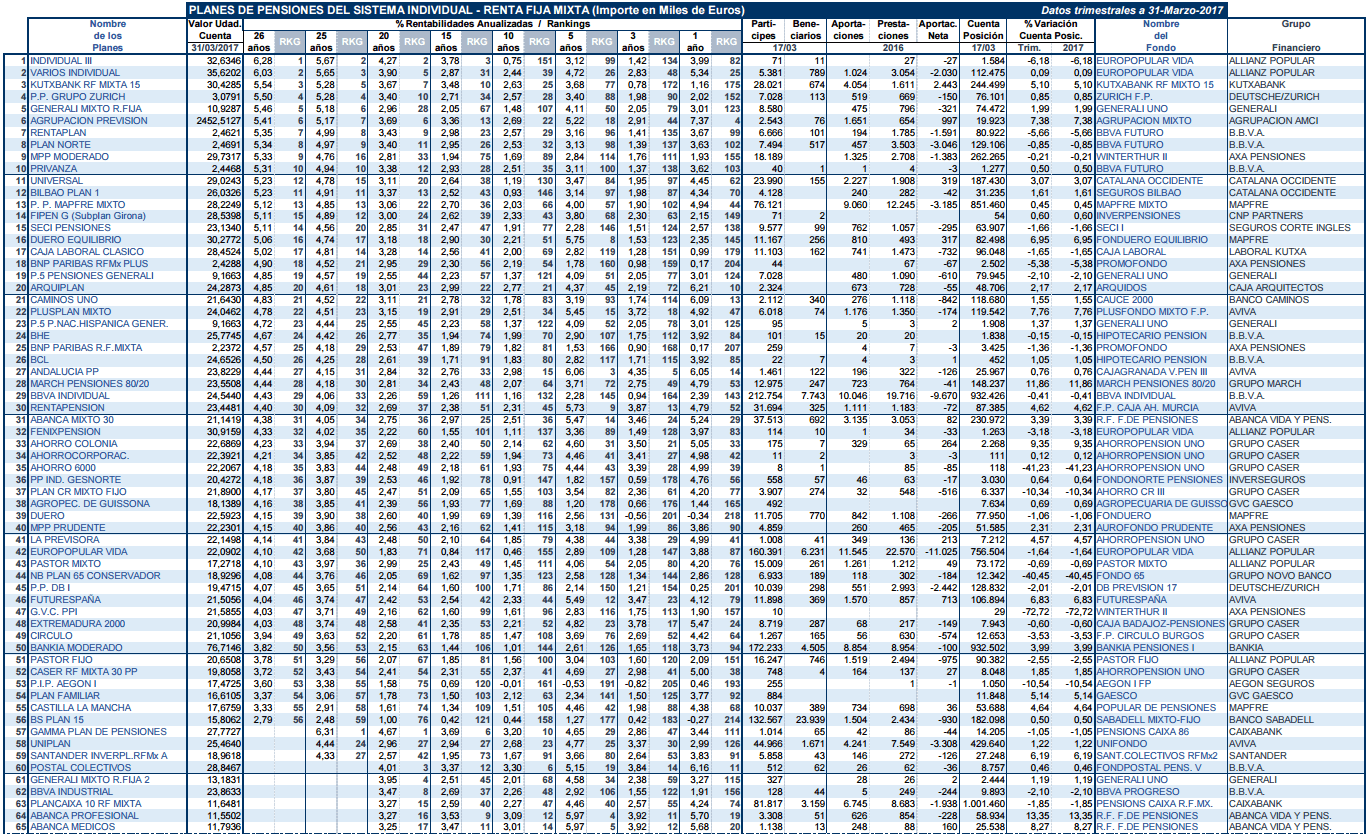
Task: Click group 'CAJA ARQUITECTOS'
Action: [1276, 287]
